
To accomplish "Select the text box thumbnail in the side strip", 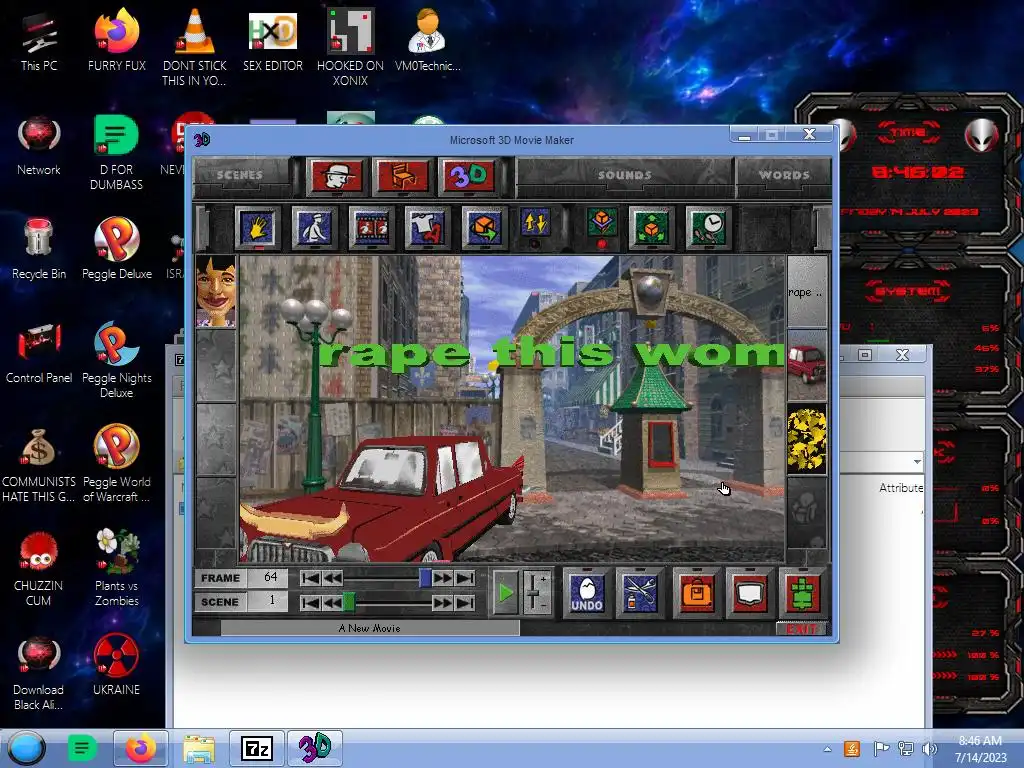I will click(x=807, y=292).
